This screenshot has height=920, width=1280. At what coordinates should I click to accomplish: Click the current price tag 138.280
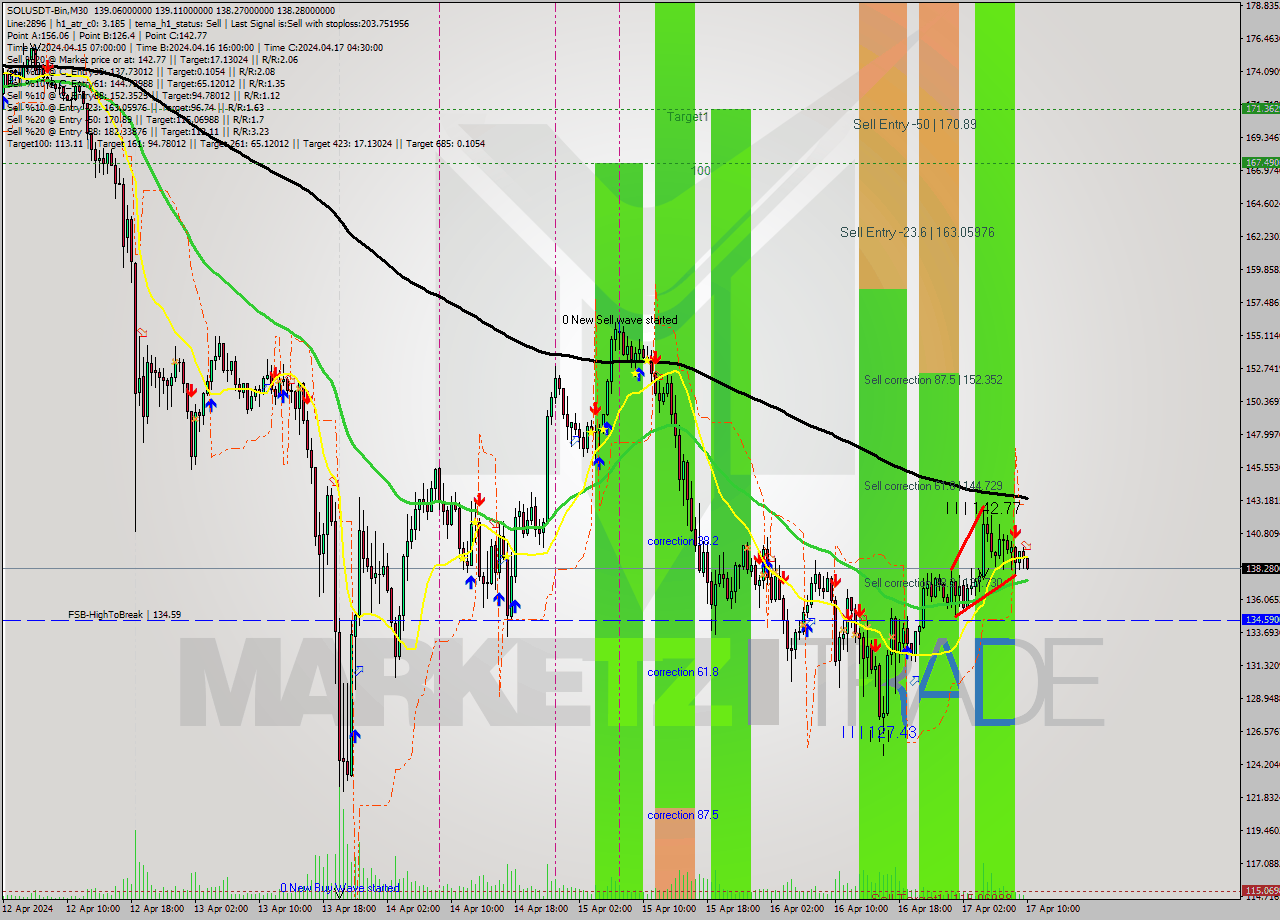pyautogui.click(x=1260, y=568)
